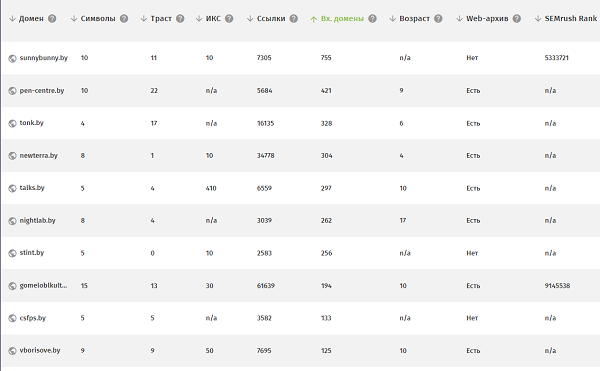Open help icon next to Web-архив header
Image resolution: width=600 pixels, height=371 pixels.
[517, 18]
